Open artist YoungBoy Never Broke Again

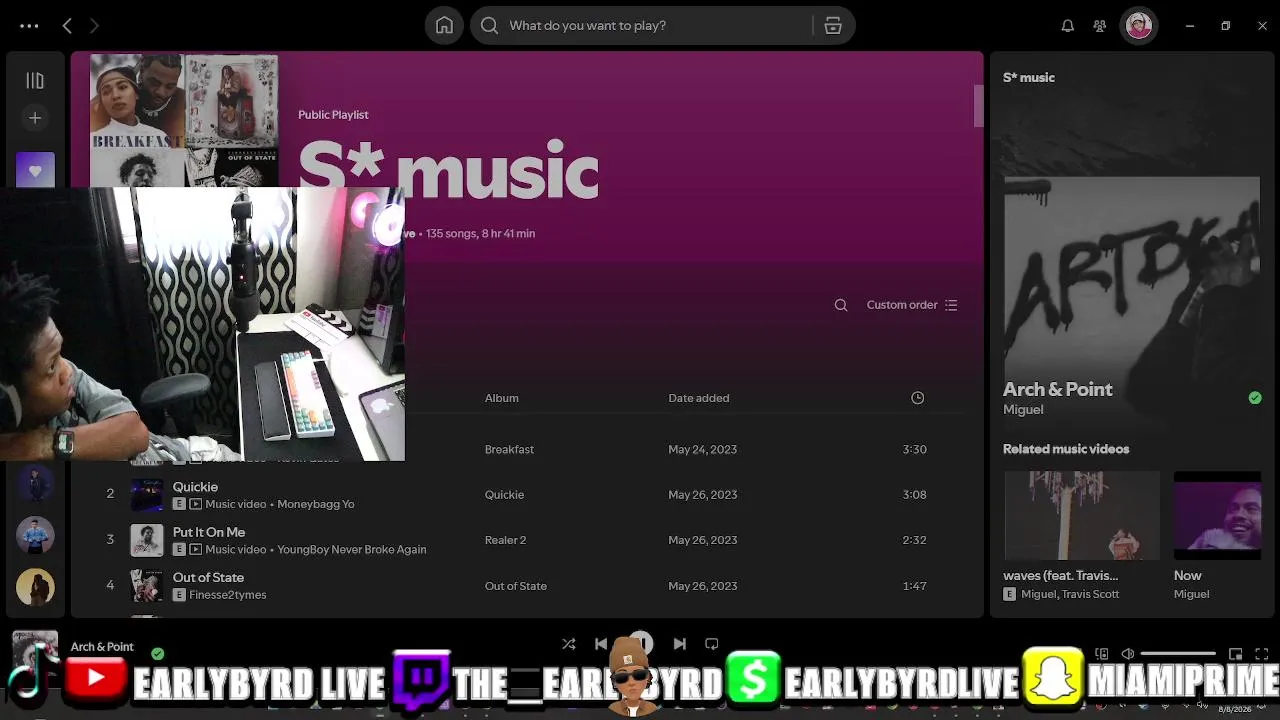[352, 550]
